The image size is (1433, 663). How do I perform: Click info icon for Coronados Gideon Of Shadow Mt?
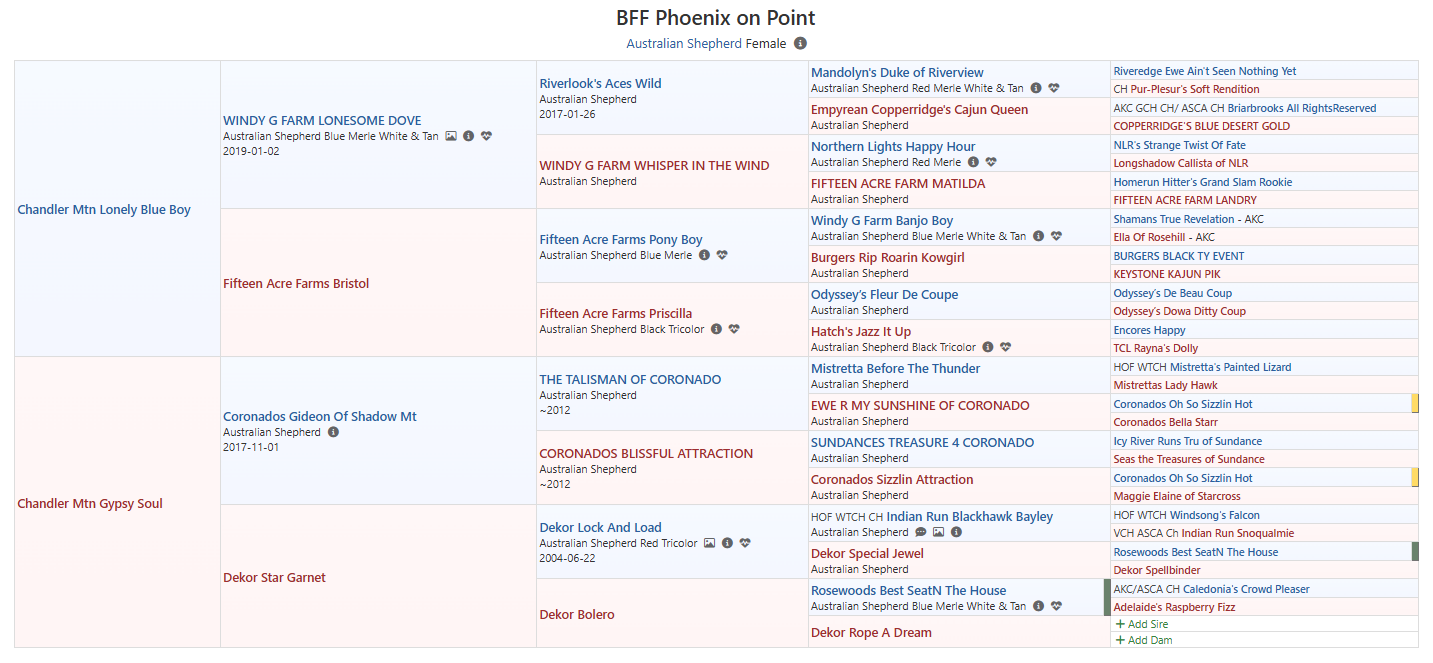pyautogui.click(x=333, y=432)
